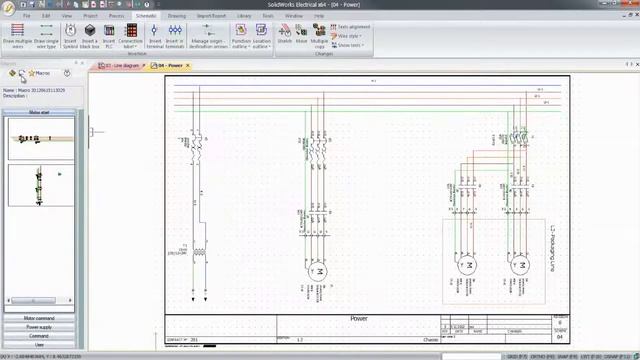Click the macro list scroll left arrow
This screenshot has width=640, height=360.
pos(9,300)
